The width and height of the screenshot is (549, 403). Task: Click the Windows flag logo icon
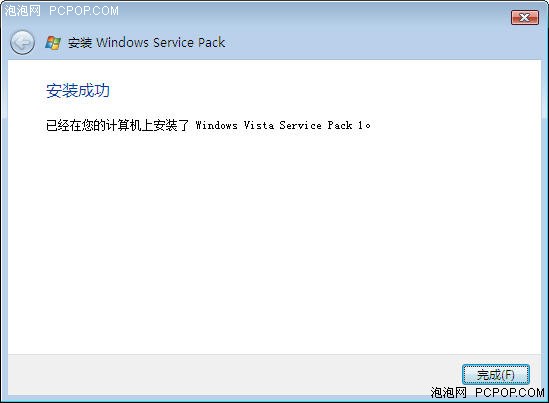click(x=53, y=43)
